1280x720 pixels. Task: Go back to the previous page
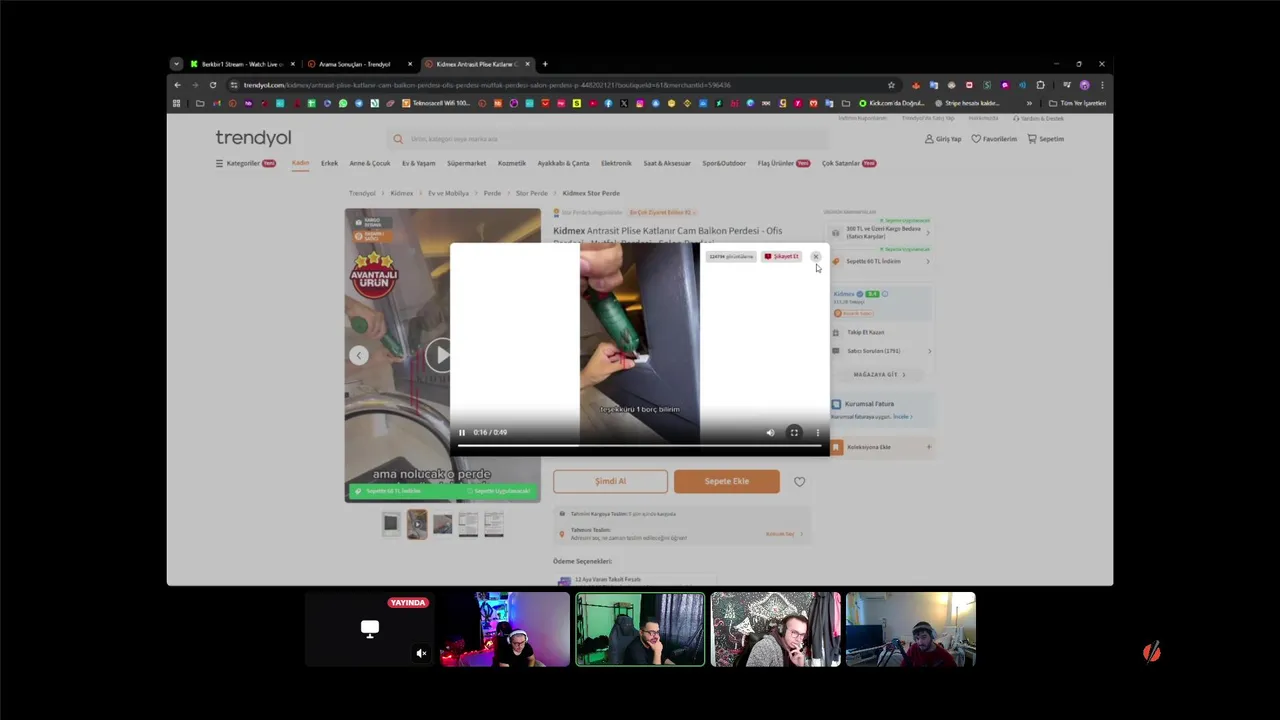178,85
